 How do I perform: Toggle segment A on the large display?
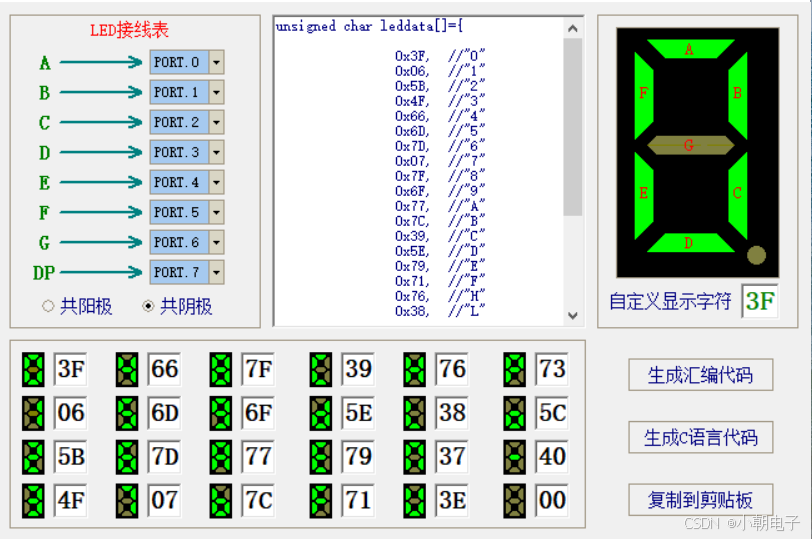(690, 49)
